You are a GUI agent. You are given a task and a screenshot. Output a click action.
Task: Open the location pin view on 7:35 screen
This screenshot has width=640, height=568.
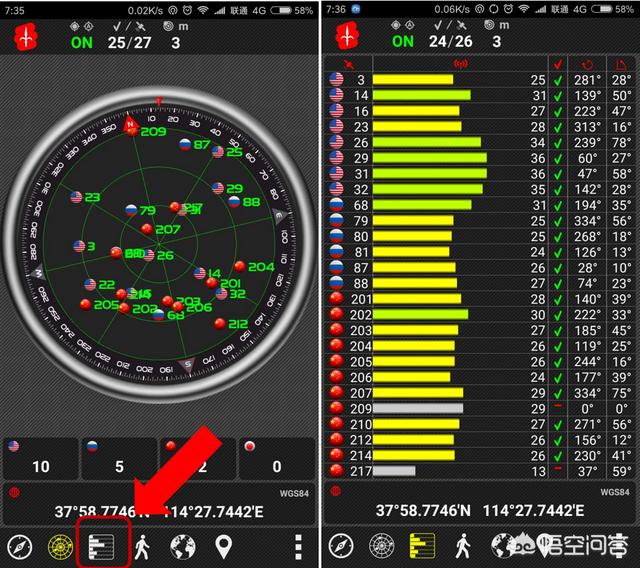(x=224, y=547)
